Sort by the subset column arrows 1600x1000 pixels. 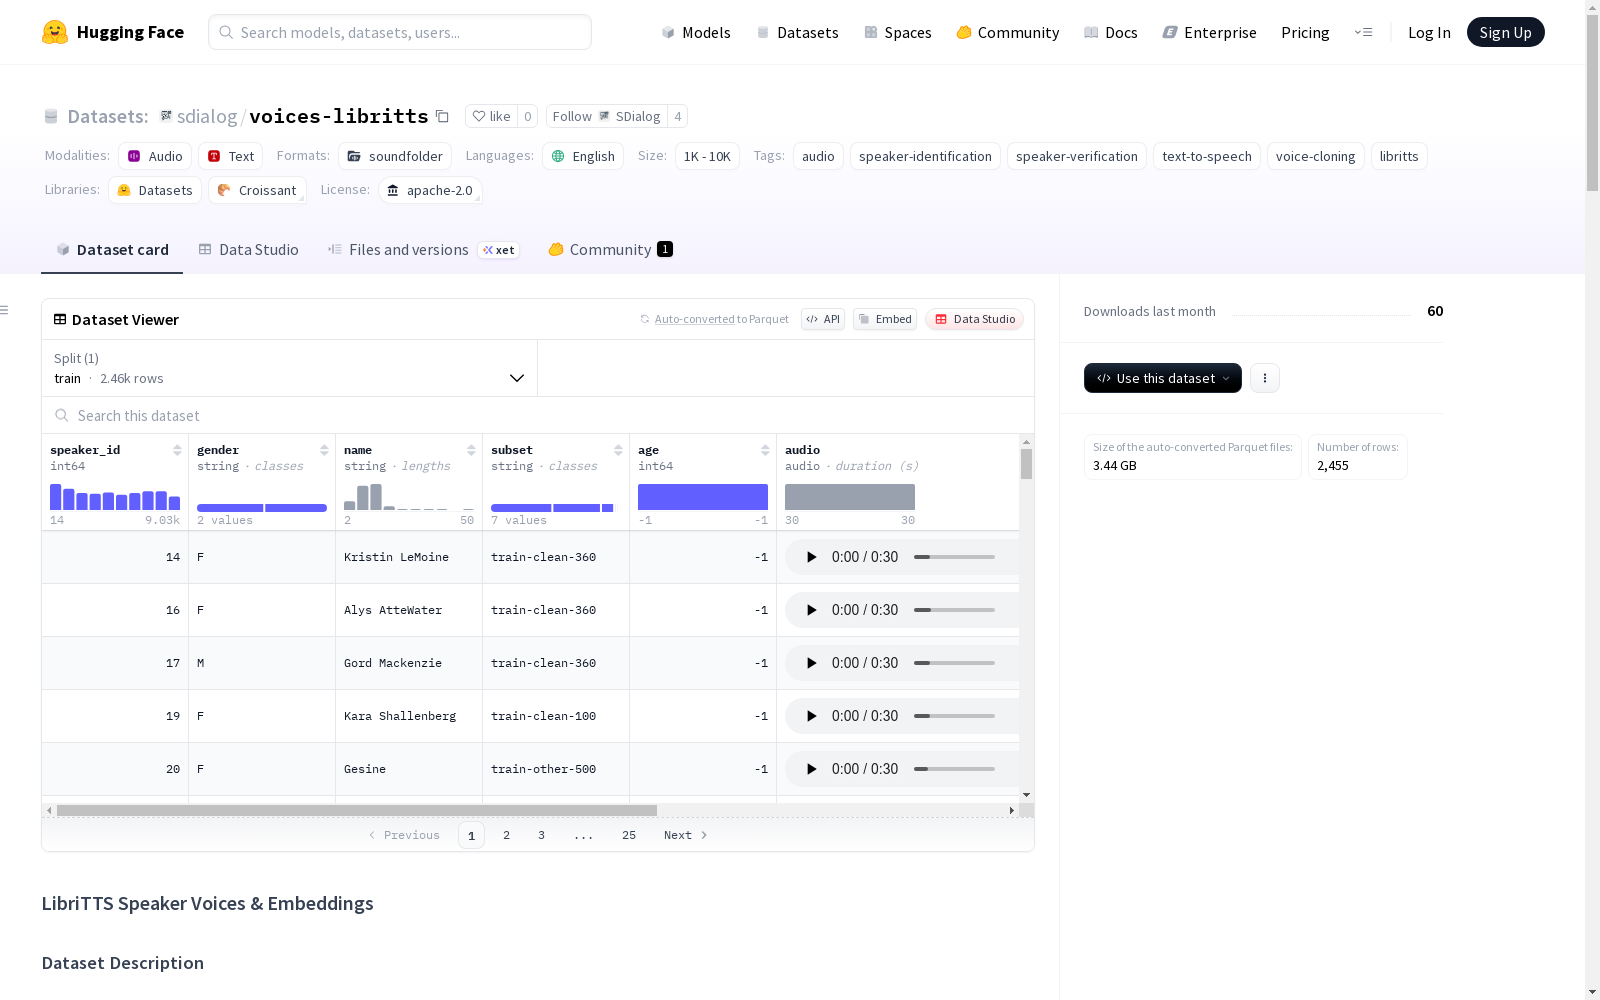click(618, 450)
